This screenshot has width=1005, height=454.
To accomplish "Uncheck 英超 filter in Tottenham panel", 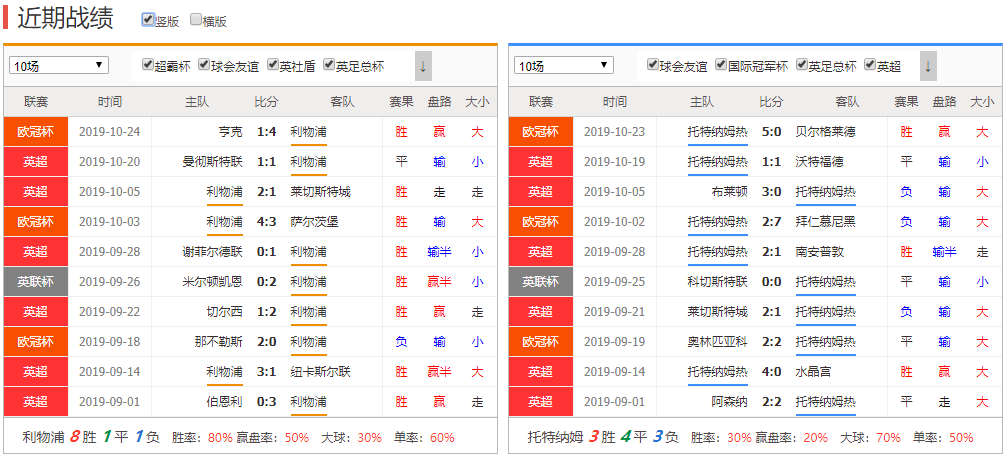I will tap(870, 65).
